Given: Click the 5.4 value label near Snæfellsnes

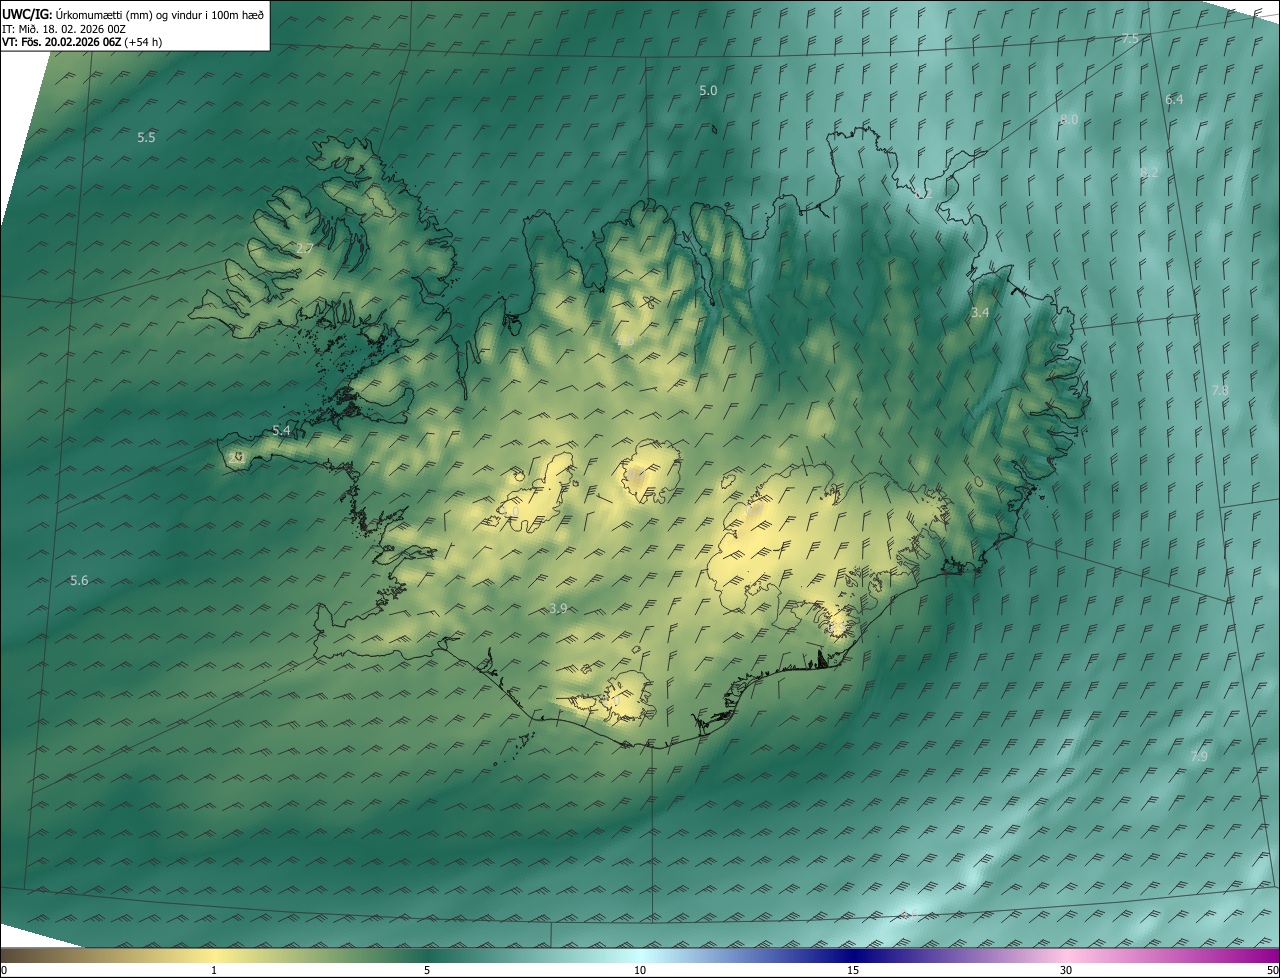Looking at the screenshot, I should pyautogui.click(x=281, y=430).
